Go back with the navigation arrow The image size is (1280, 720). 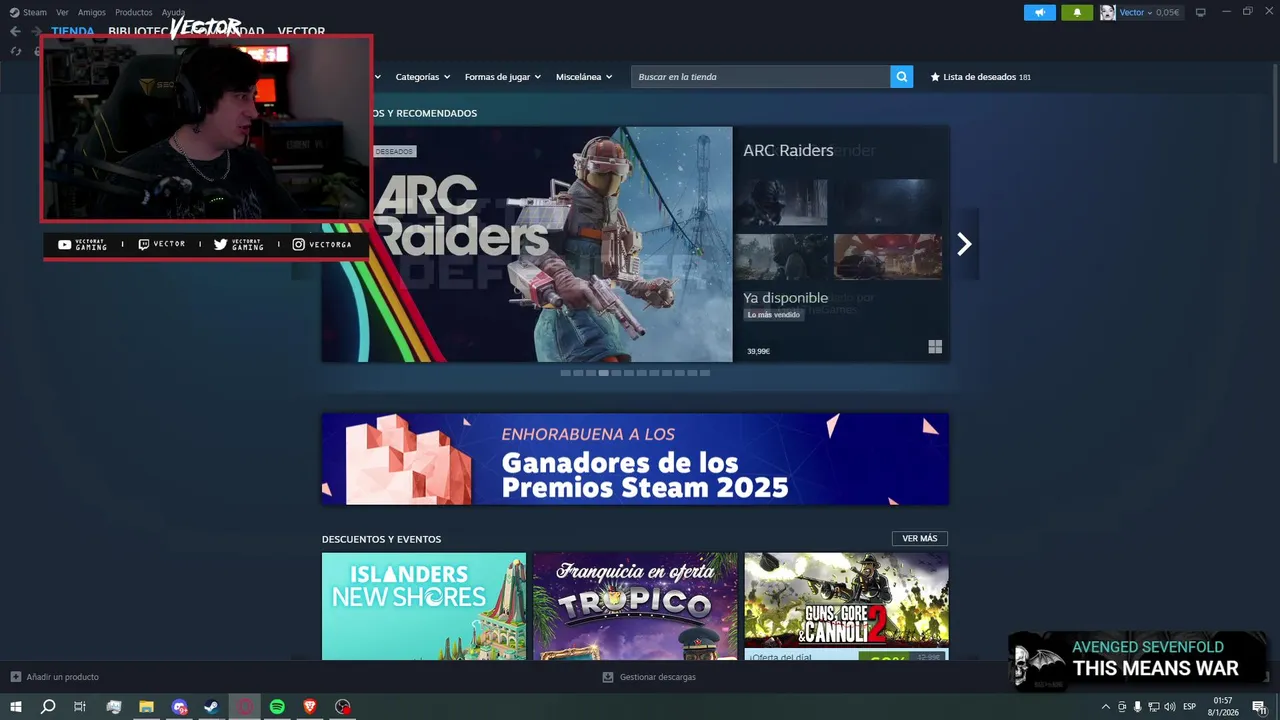pyautogui.click(x=15, y=31)
